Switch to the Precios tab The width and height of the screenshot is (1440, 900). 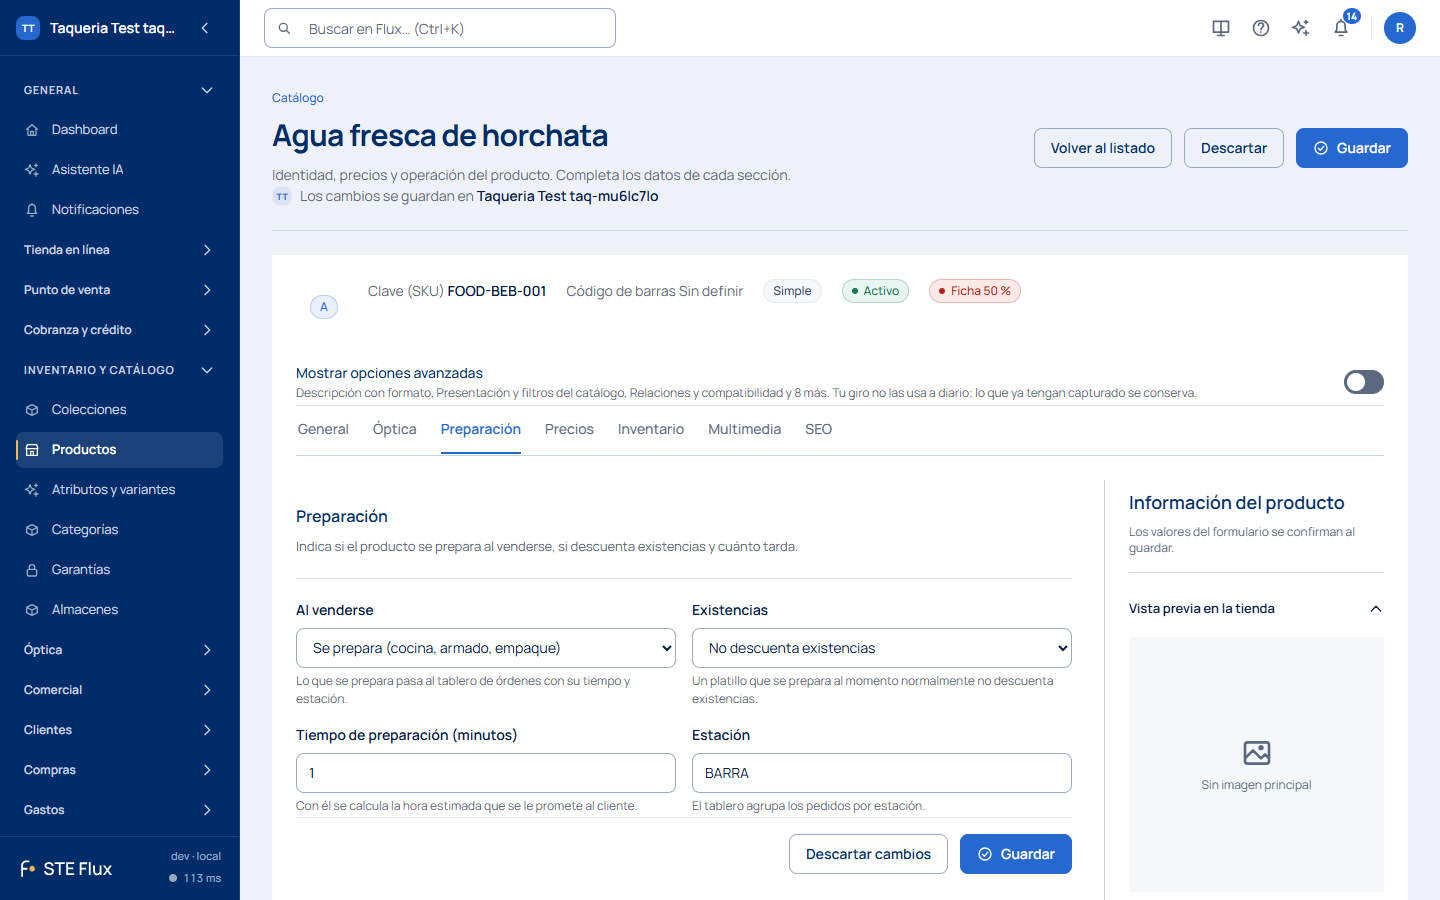(569, 429)
